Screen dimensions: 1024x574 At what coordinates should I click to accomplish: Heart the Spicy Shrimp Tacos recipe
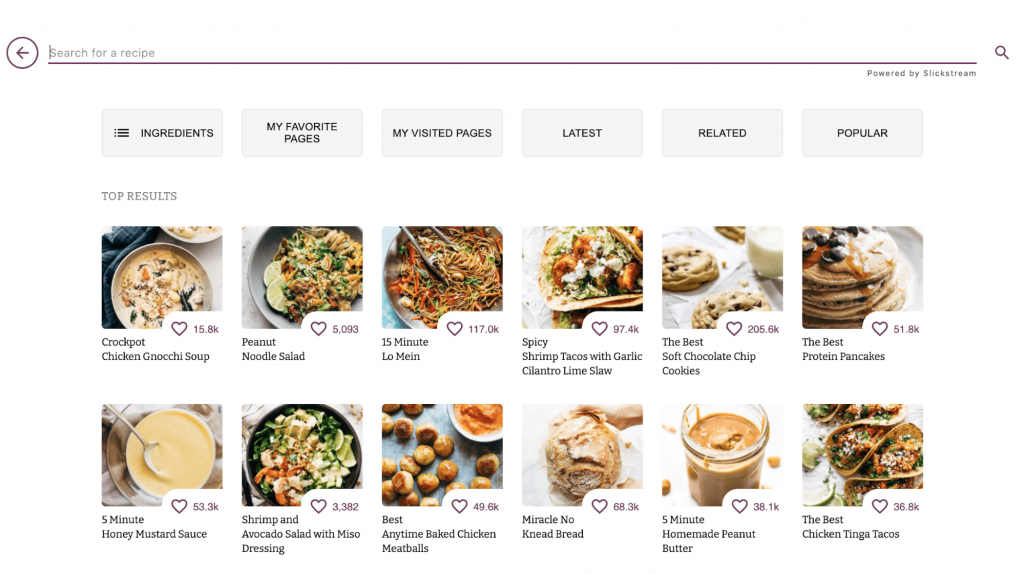[600, 329]
